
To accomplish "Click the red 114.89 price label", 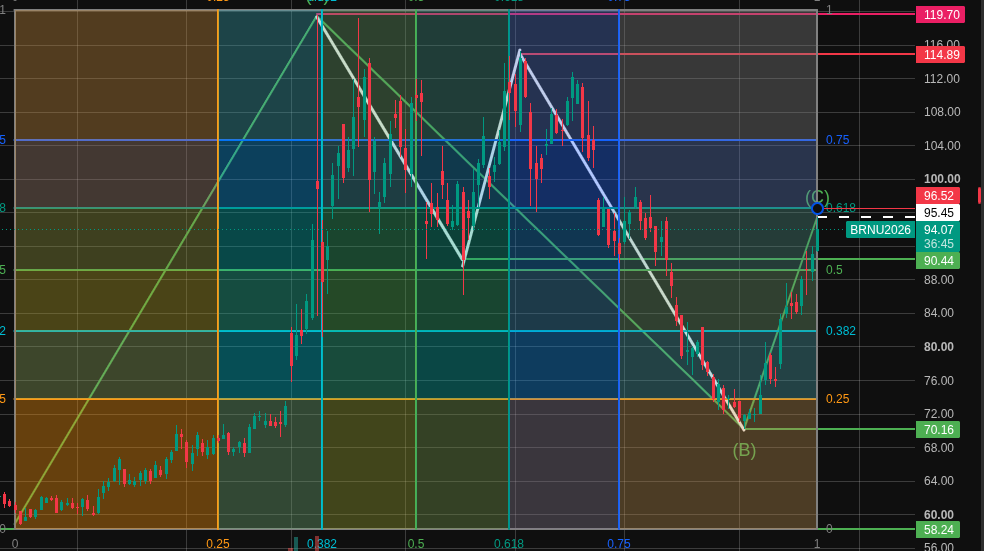I will [941, 55].
